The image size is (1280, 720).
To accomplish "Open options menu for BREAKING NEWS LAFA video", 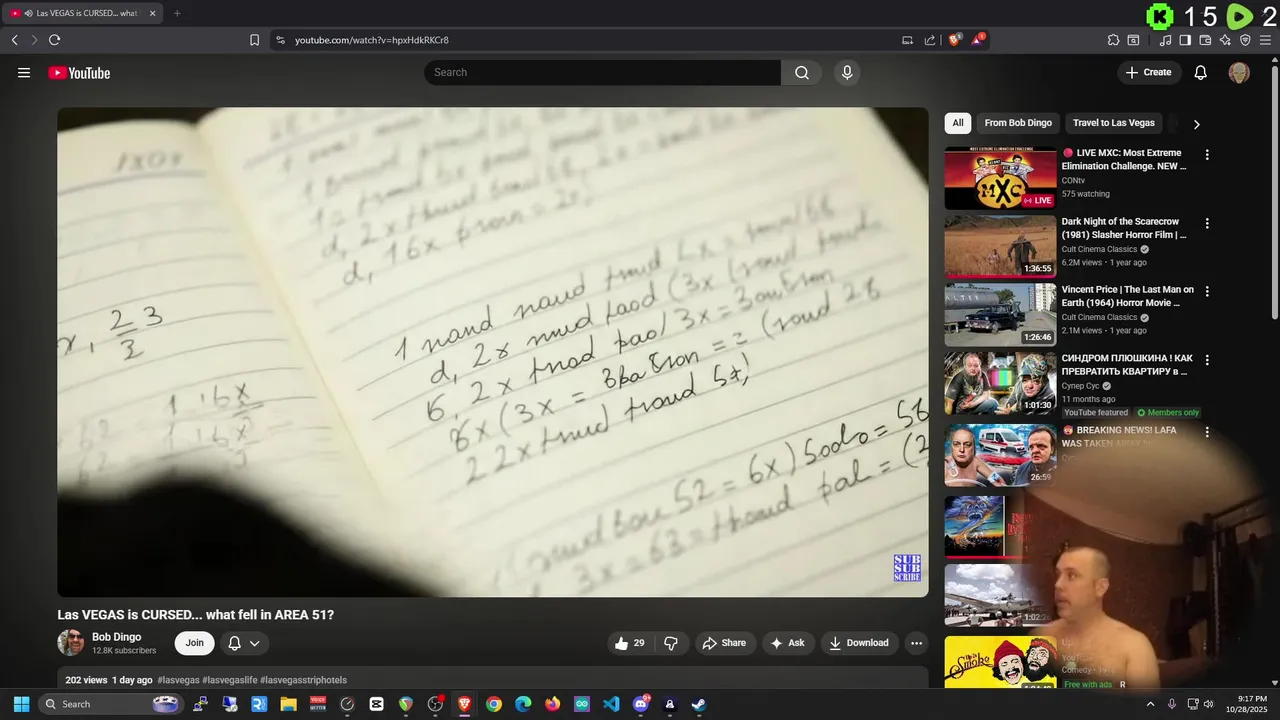I will [x=1207, y=432].
